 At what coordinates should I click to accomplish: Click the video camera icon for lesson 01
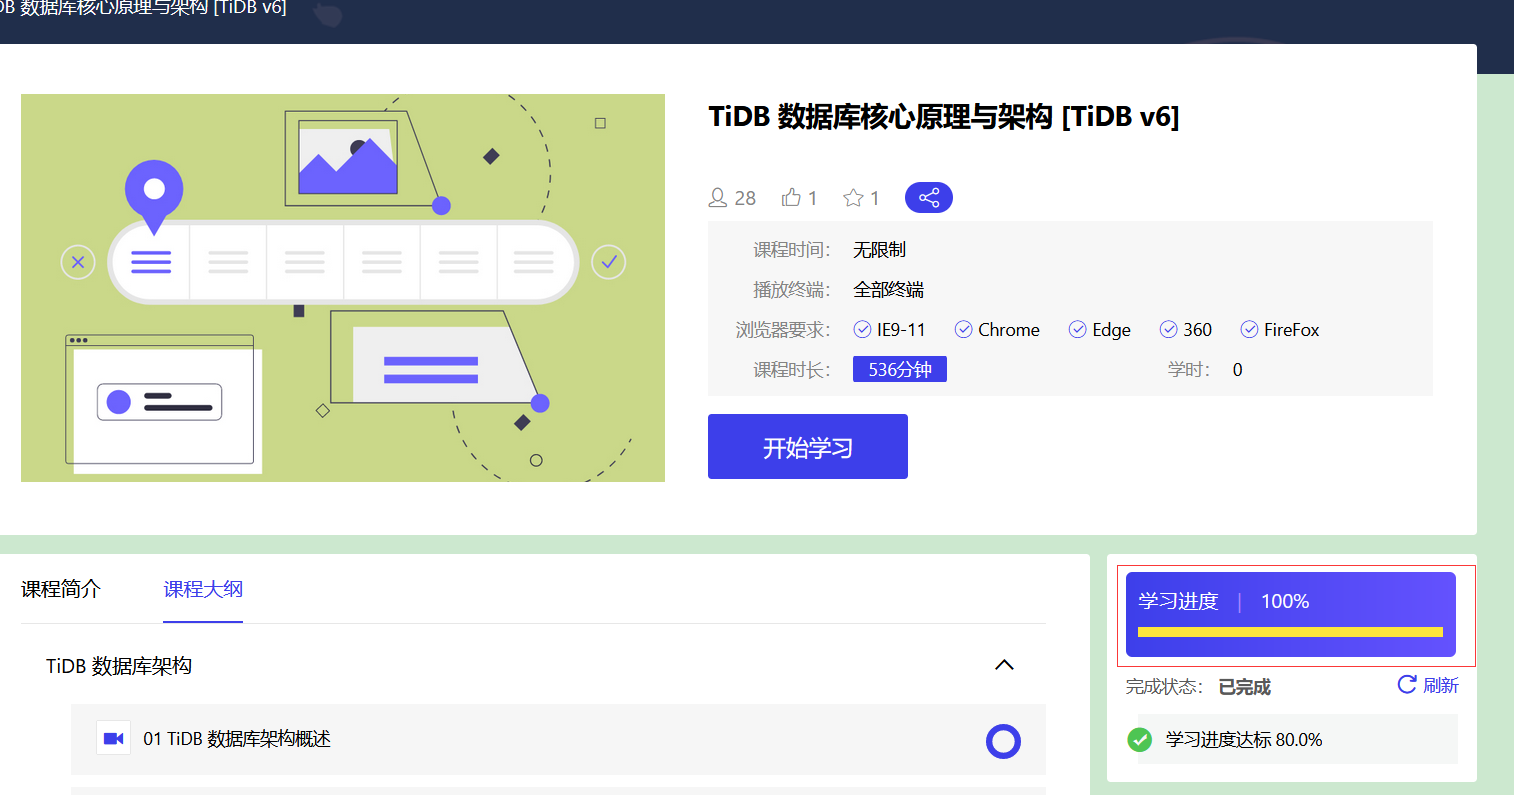(x=113, y=739)
